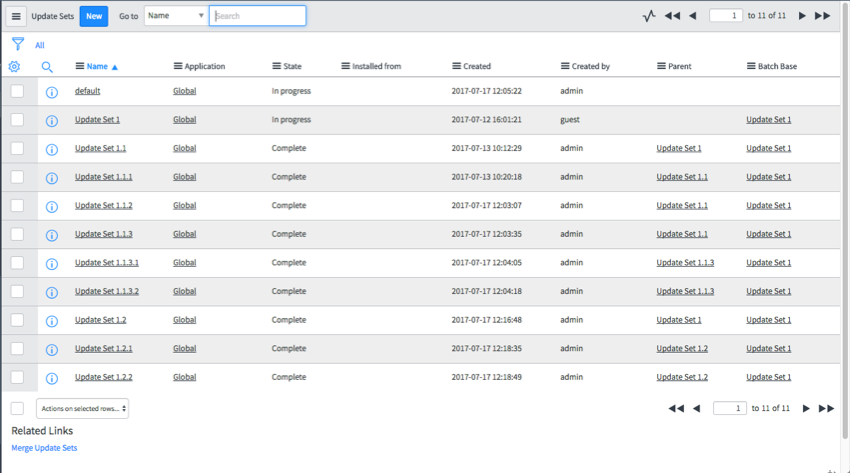850x473 pixels.
Task: Open the Installed from column menu icon
Action: coord(345,66)
